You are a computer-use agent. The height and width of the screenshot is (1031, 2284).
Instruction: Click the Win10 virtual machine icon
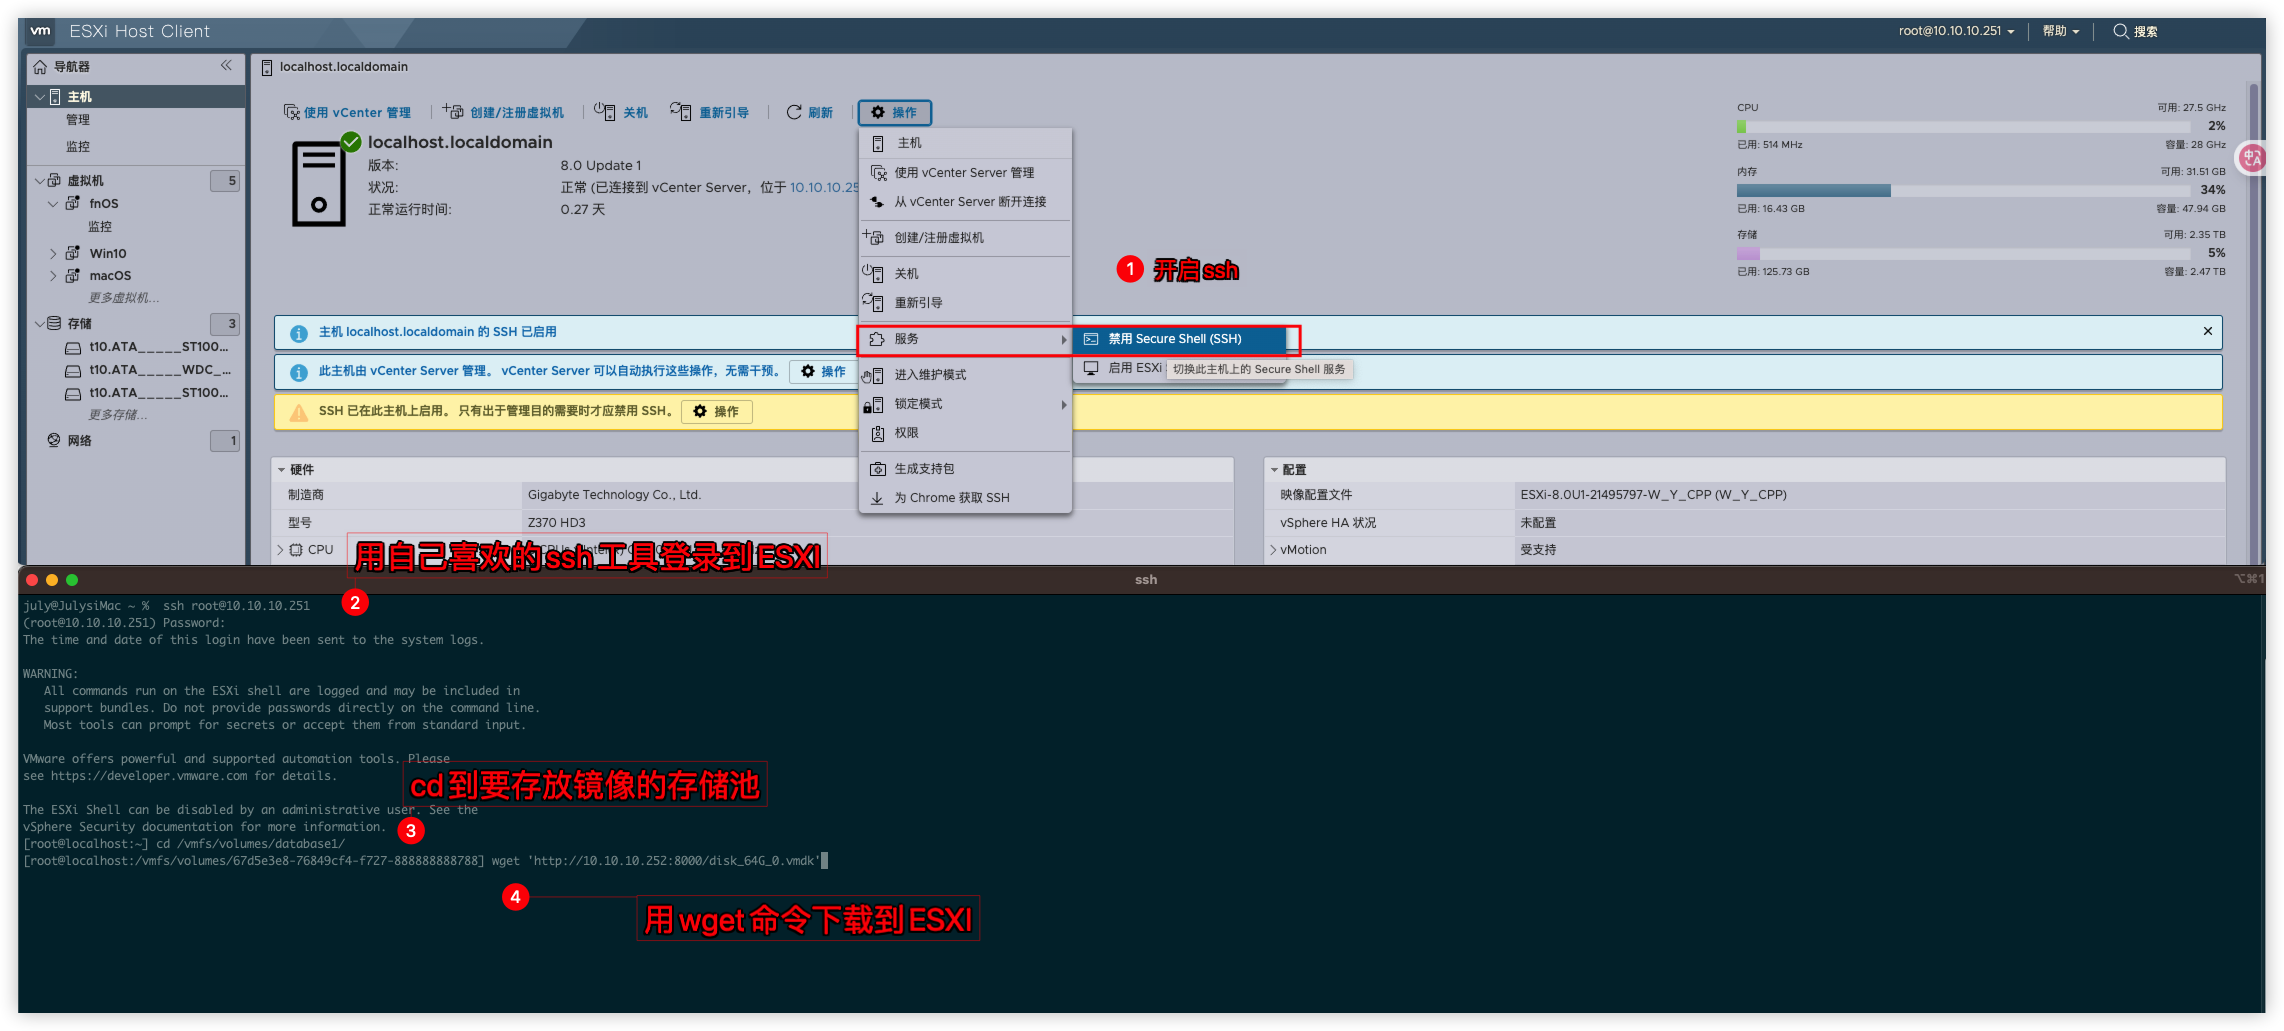[73, 253]
